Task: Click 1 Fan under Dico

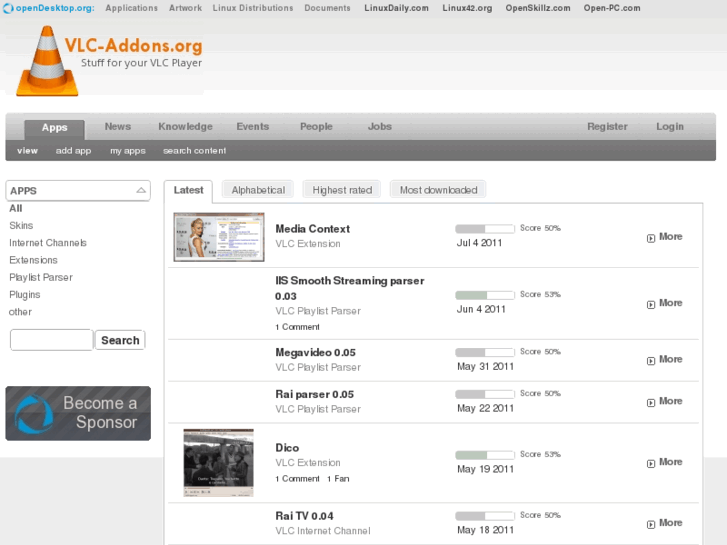Action: pyautogui.click(x=338, y=479)
